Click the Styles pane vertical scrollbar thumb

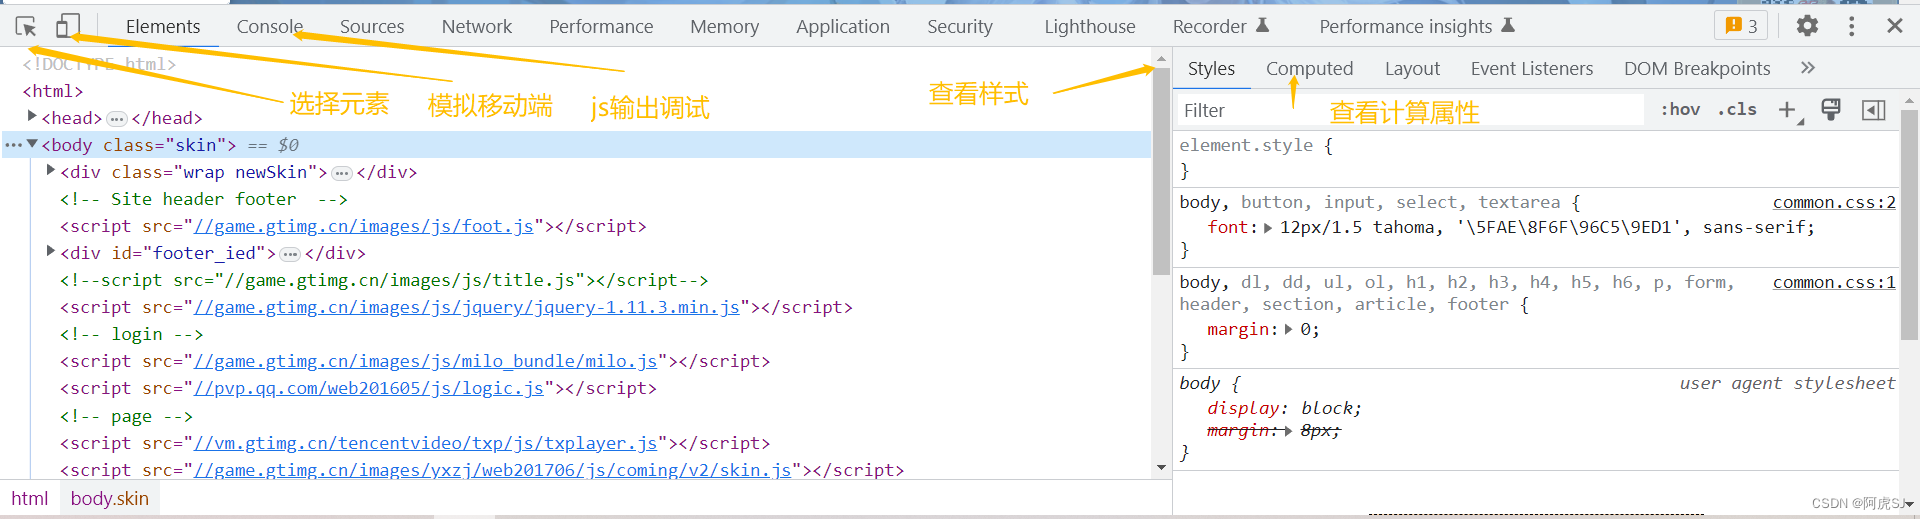1909,225
